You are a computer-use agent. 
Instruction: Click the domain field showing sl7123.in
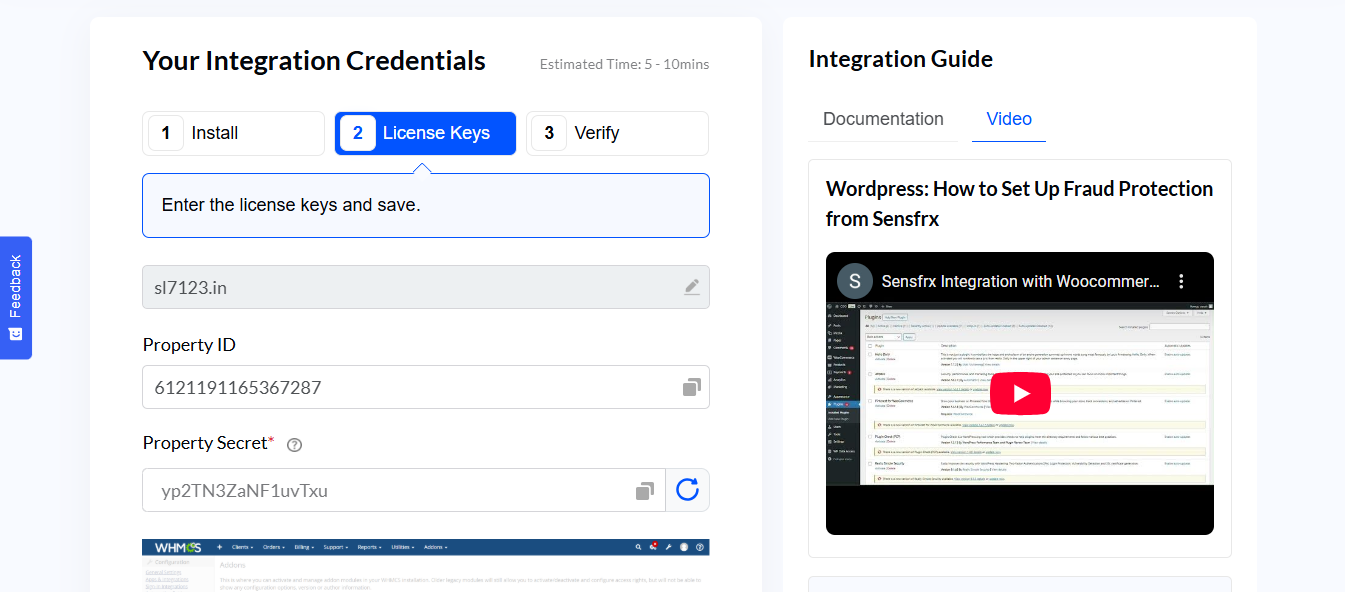coord(426,287)
